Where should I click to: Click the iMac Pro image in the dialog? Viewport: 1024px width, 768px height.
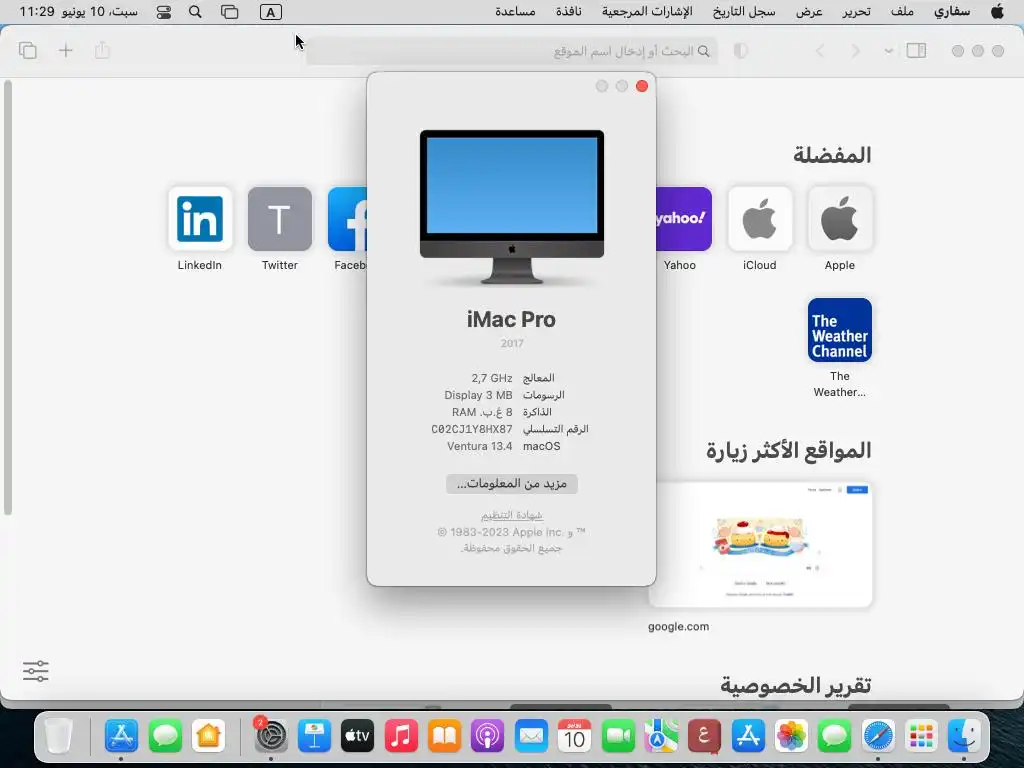click(512, 207)
